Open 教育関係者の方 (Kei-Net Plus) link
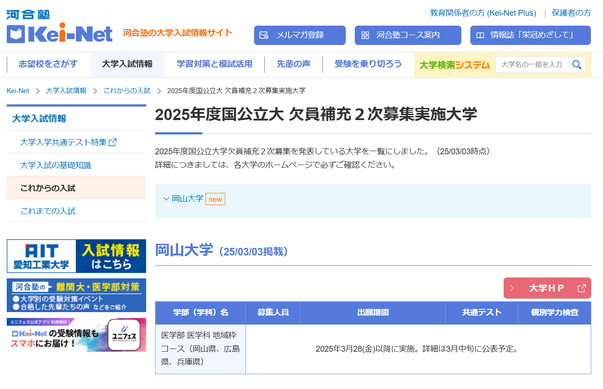The height and width of the screenshot is (389, 603). [483, 13]
